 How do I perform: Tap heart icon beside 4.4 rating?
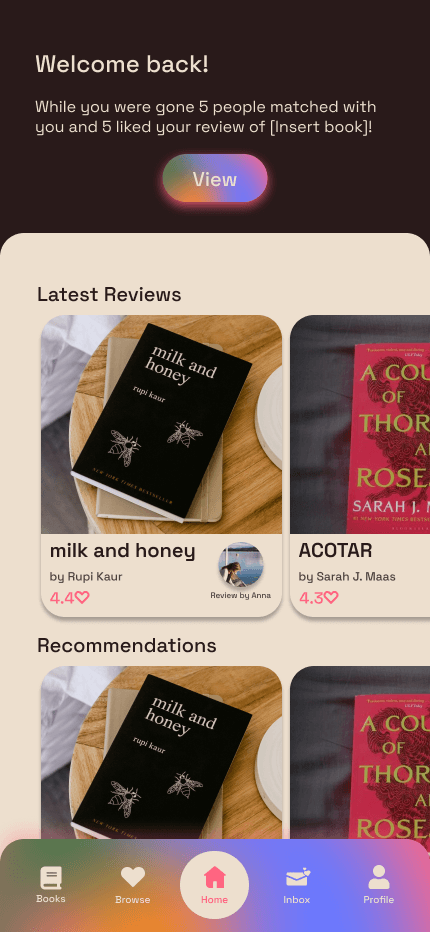pyautogui.click(x=82, y=597)
